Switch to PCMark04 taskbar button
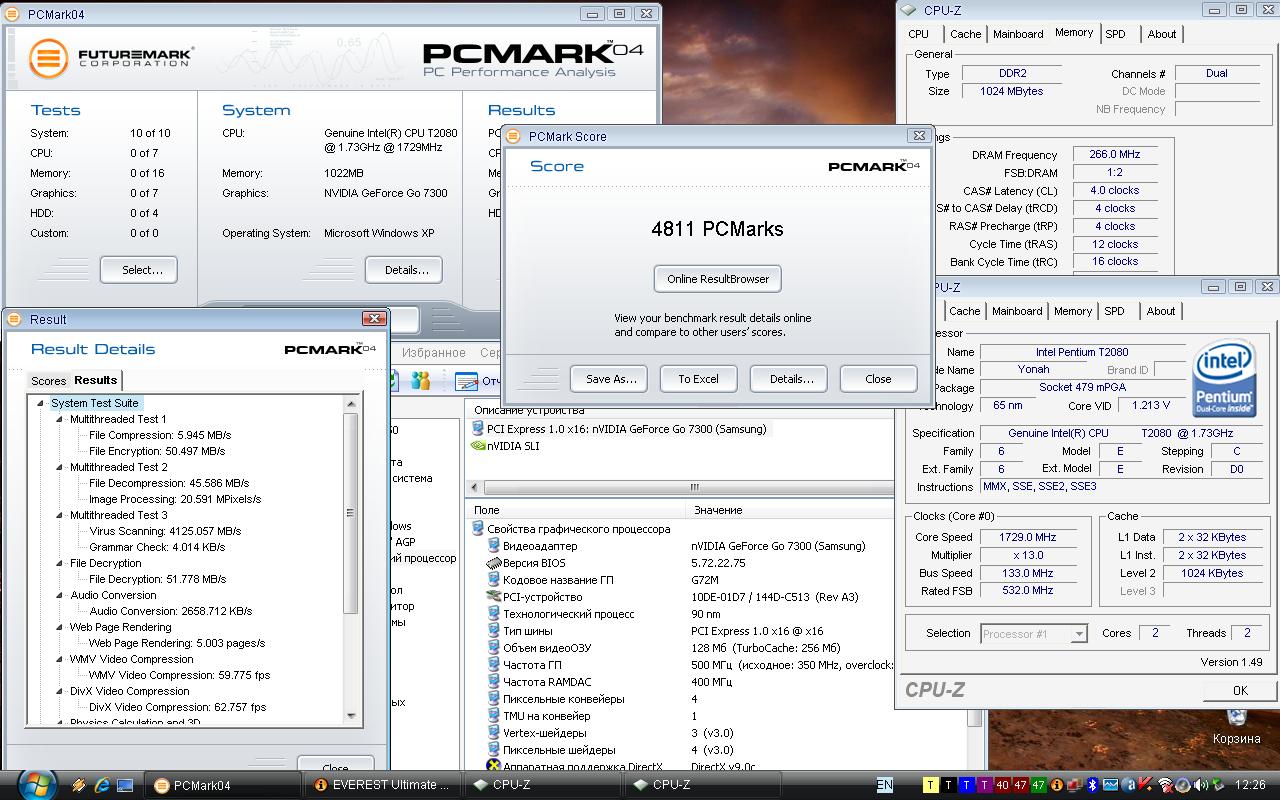This screenshot has width=1280, height=800. (x=222, y=785)
